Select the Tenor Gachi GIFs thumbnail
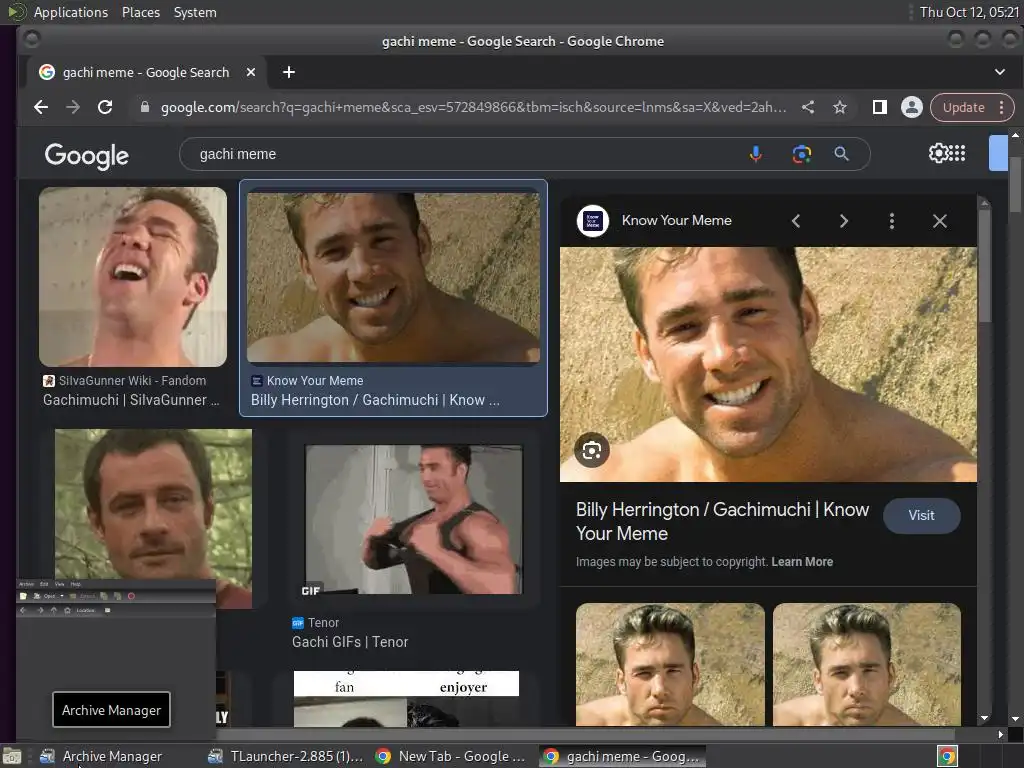This screenshot has width=1024, height=768. (413, 520)
